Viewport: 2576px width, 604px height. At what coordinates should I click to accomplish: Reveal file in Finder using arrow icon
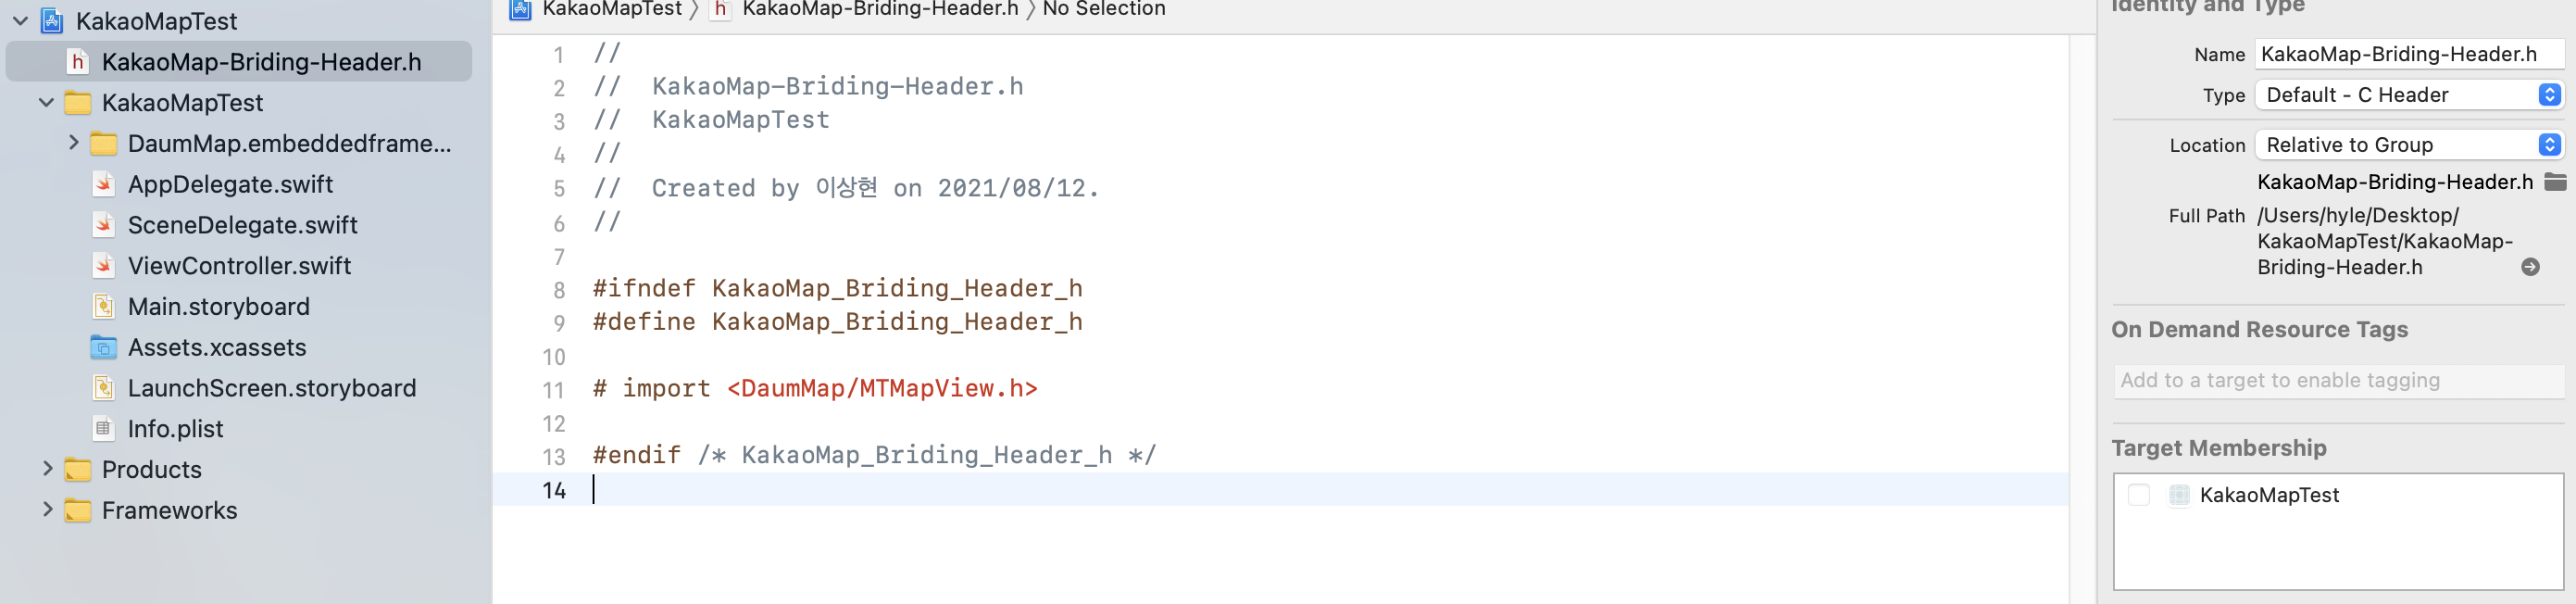click(x=2530, y=267)
